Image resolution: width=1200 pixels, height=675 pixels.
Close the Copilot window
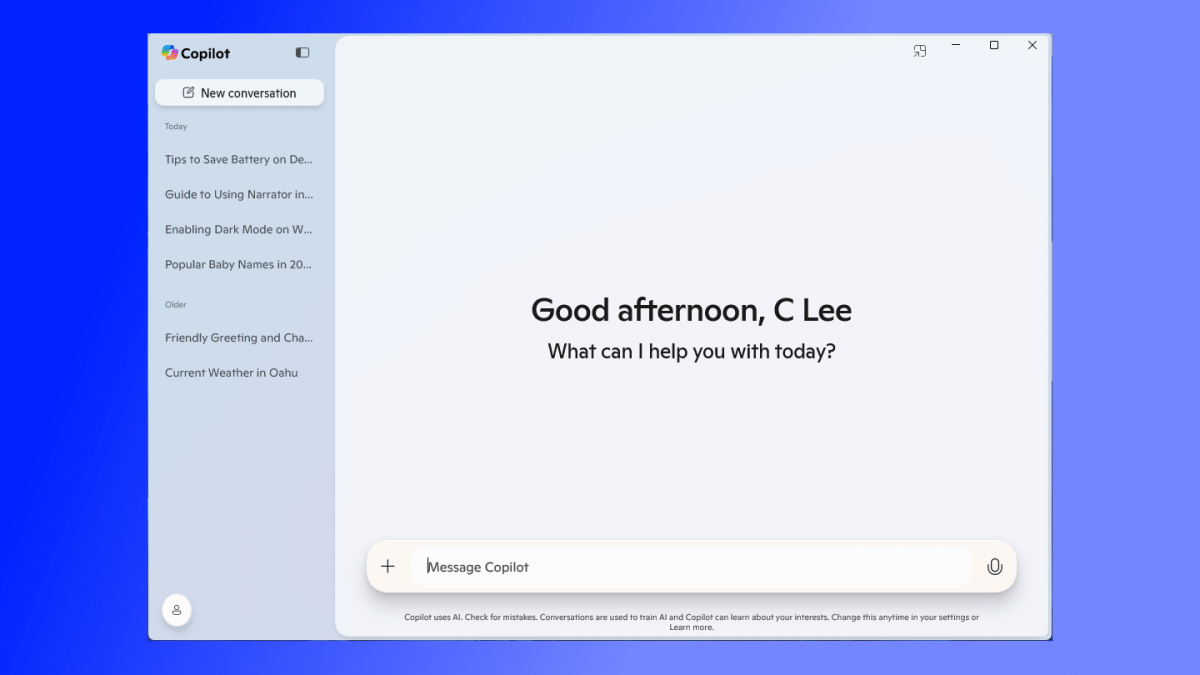[1032, 45]
